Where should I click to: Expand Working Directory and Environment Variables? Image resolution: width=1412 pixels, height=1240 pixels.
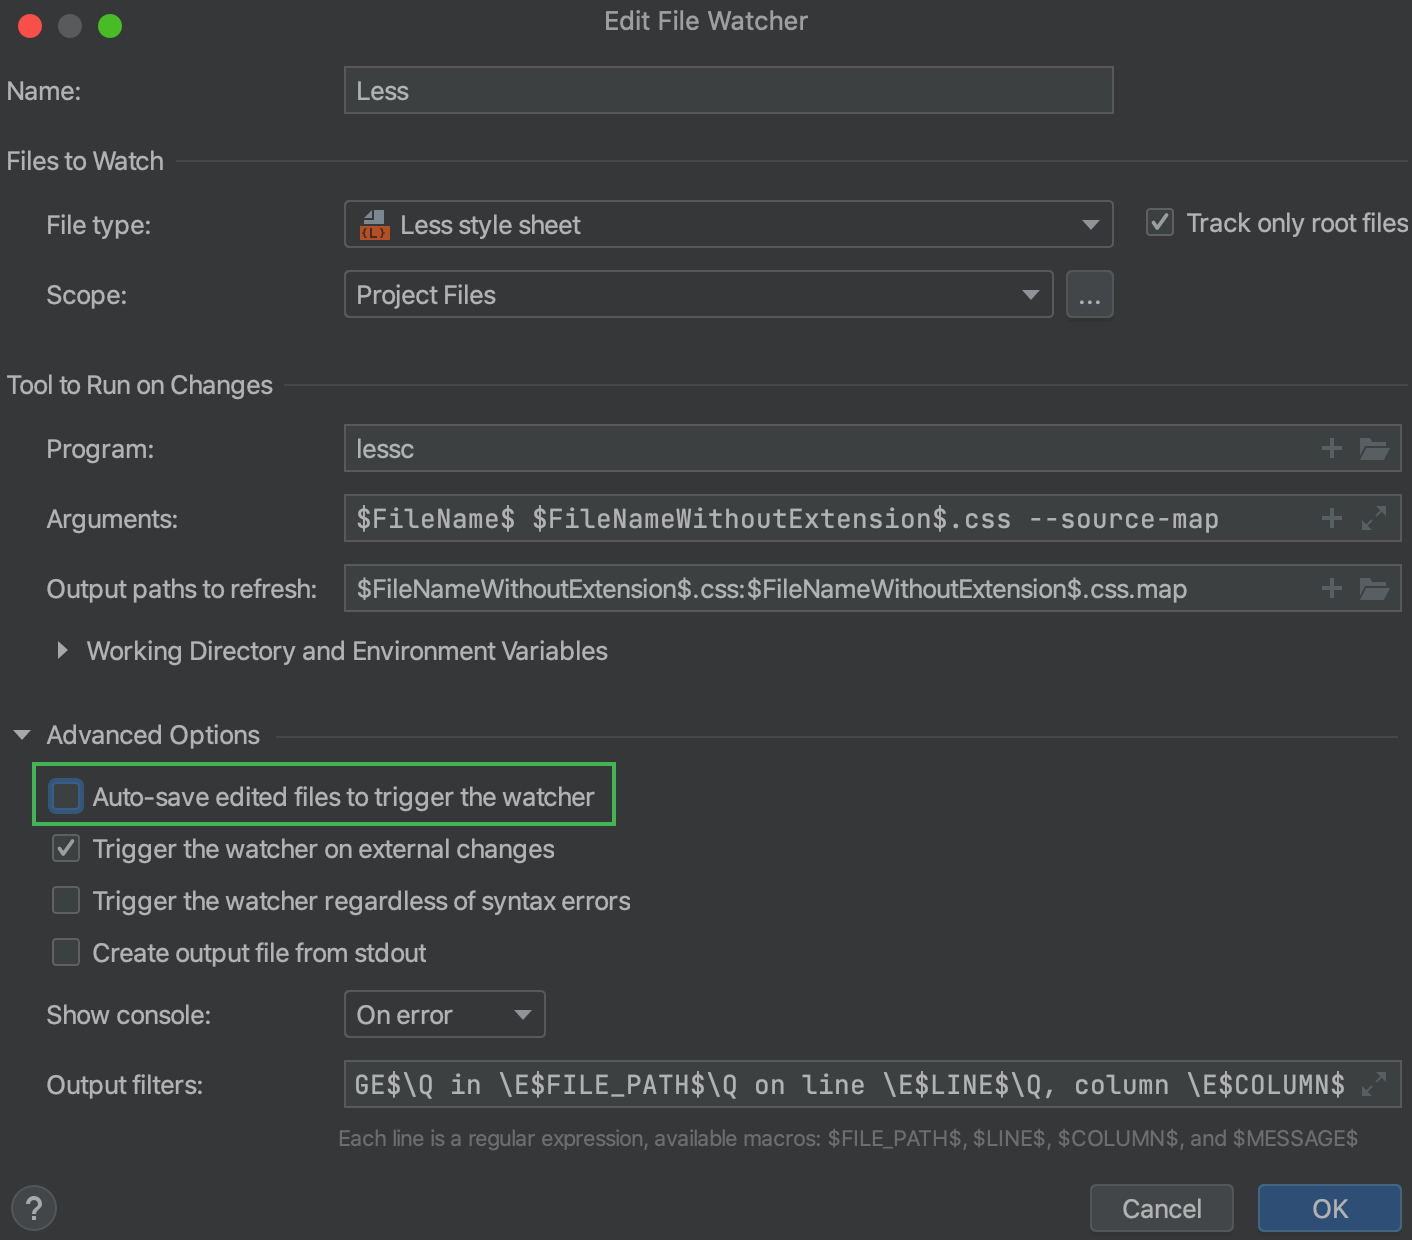click(x=62, y=650)
